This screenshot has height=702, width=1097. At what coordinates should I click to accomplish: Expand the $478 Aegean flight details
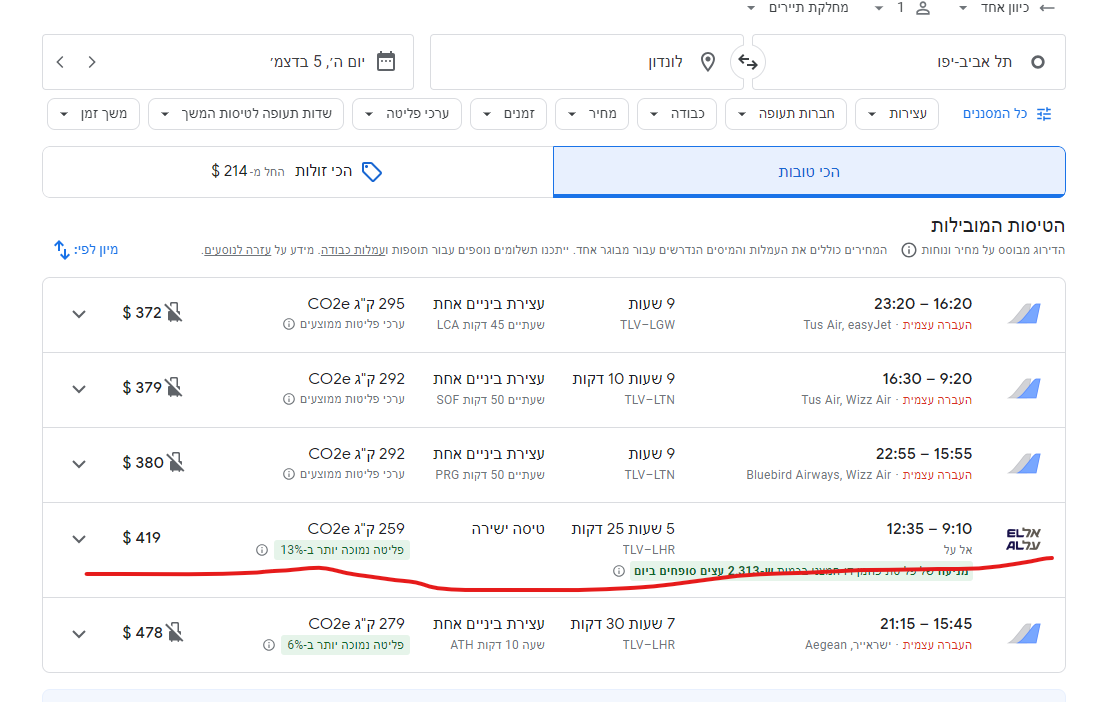coord(79,633)
